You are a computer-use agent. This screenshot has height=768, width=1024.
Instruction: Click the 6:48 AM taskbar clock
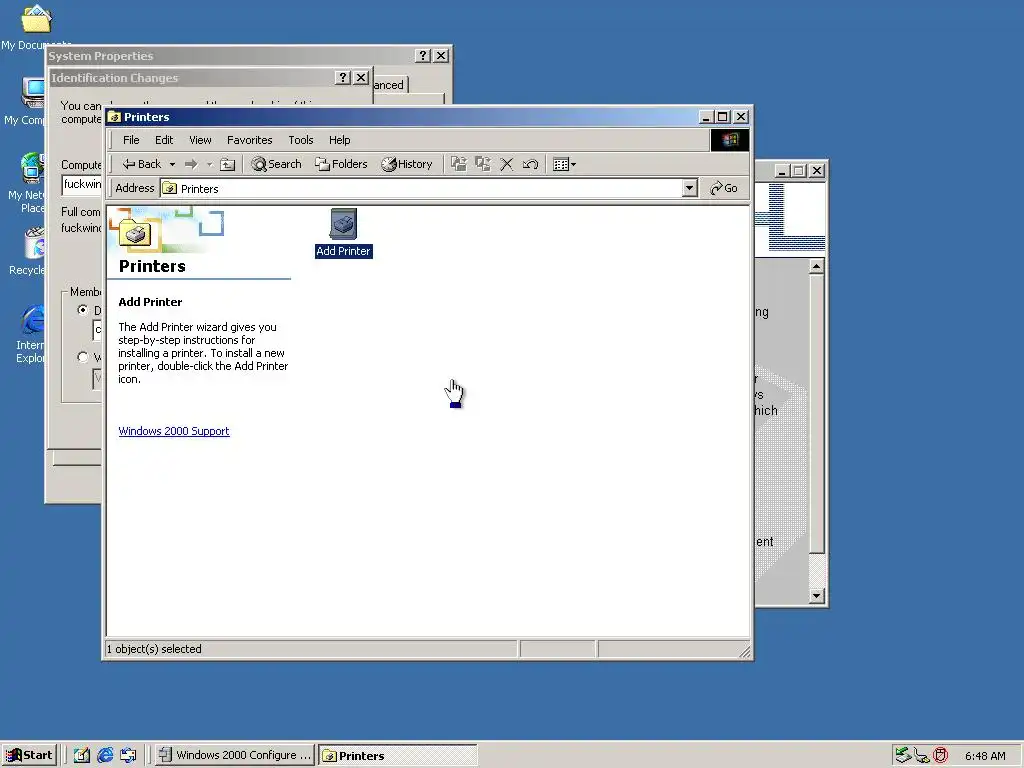click(x=985, y=756)
